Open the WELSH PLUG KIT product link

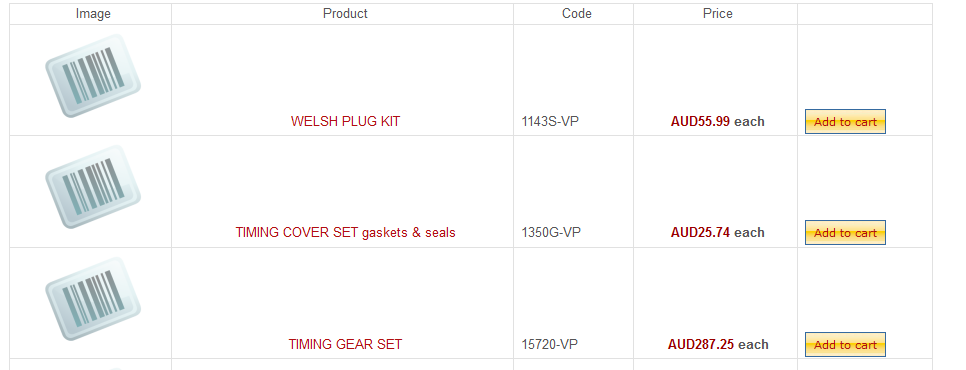coord(345,121)
